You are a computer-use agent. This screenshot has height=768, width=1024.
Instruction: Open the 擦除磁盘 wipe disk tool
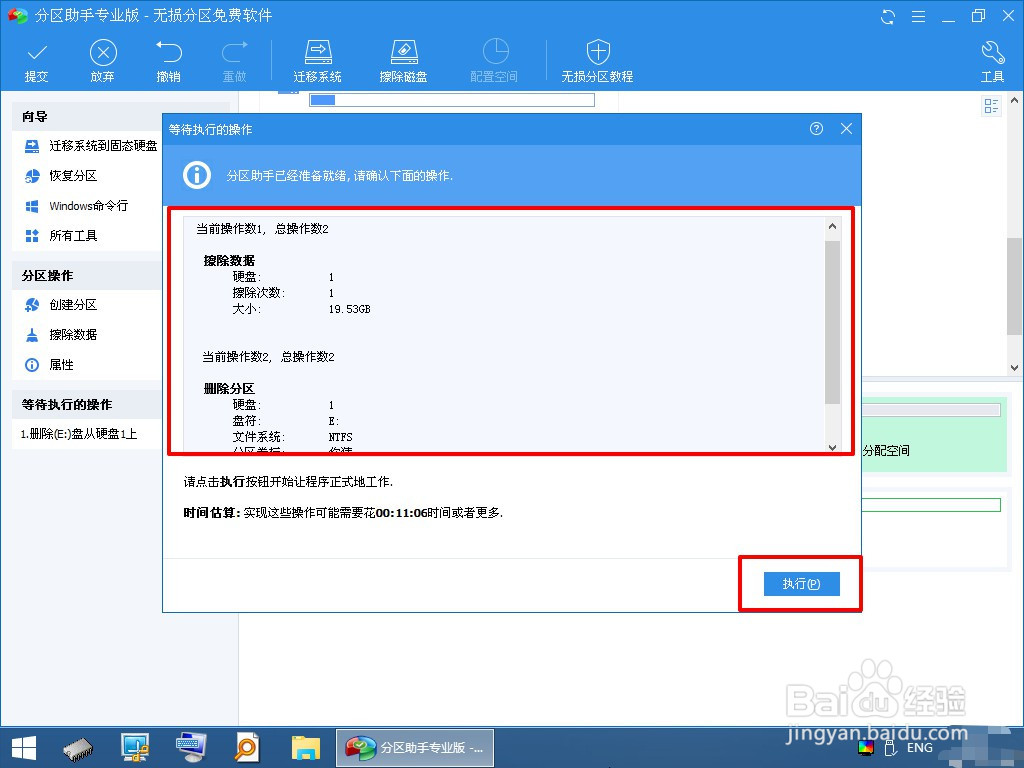[404, 61]
